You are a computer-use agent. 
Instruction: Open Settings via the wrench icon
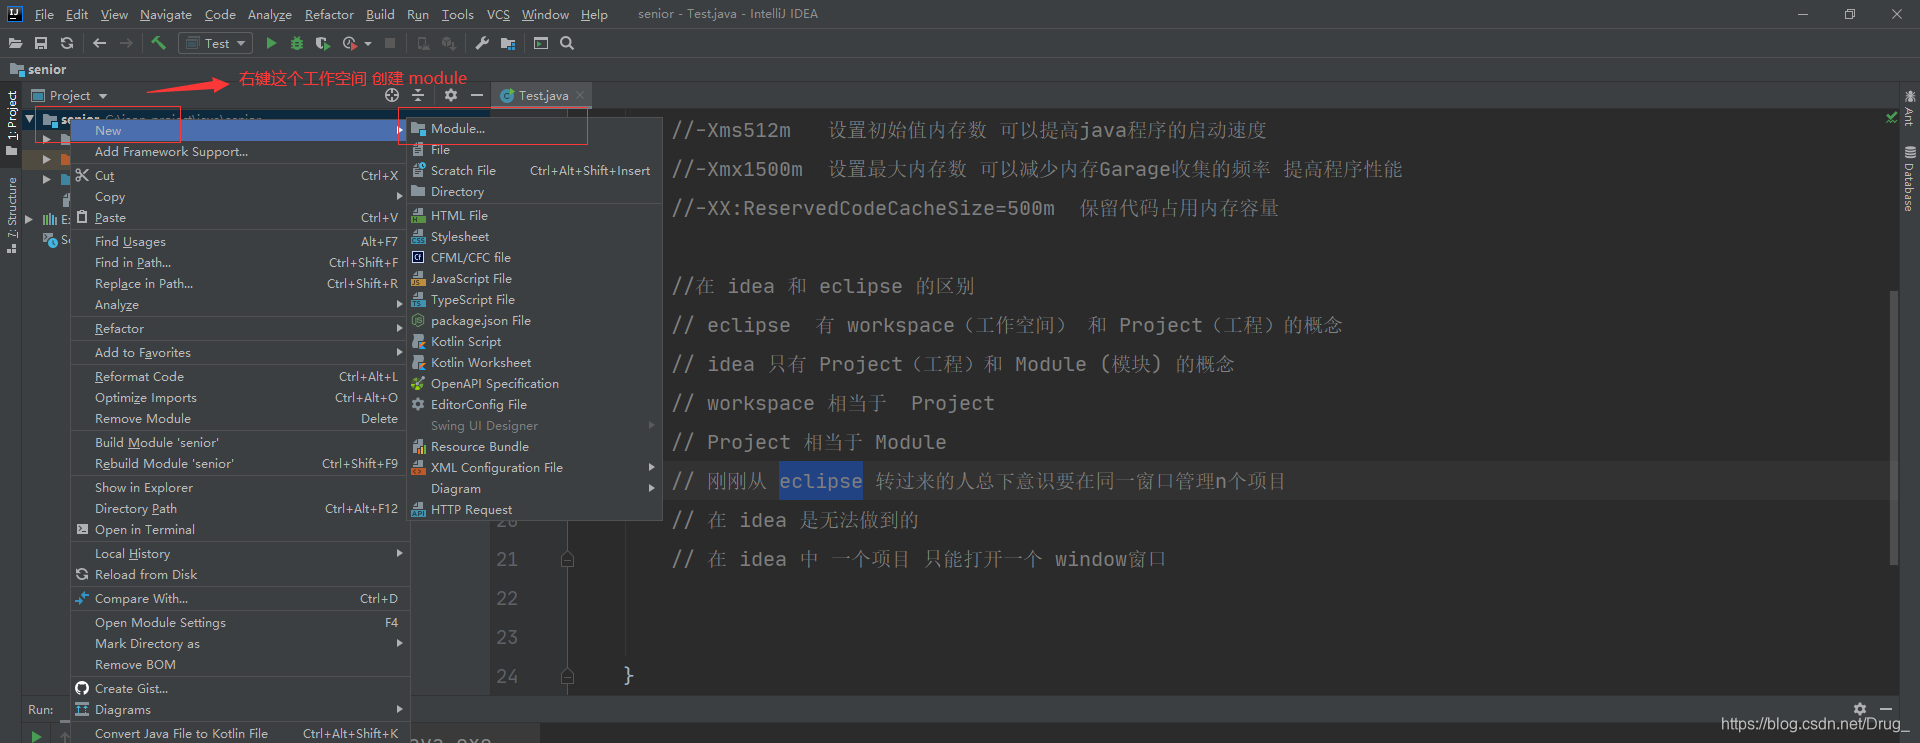[x=482, y=43]
